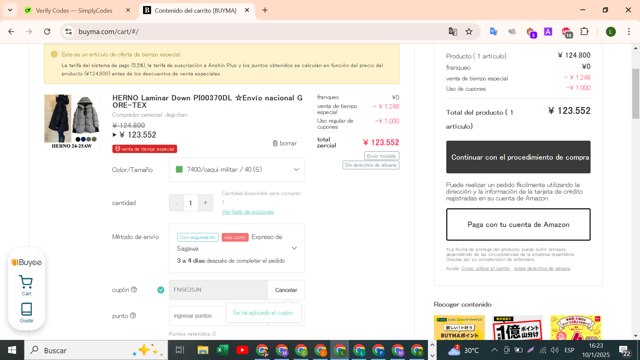The height and width of the screenshot is (360, 640).
Task: Click the ingresar puntos input field
Action: click(198, 316)
